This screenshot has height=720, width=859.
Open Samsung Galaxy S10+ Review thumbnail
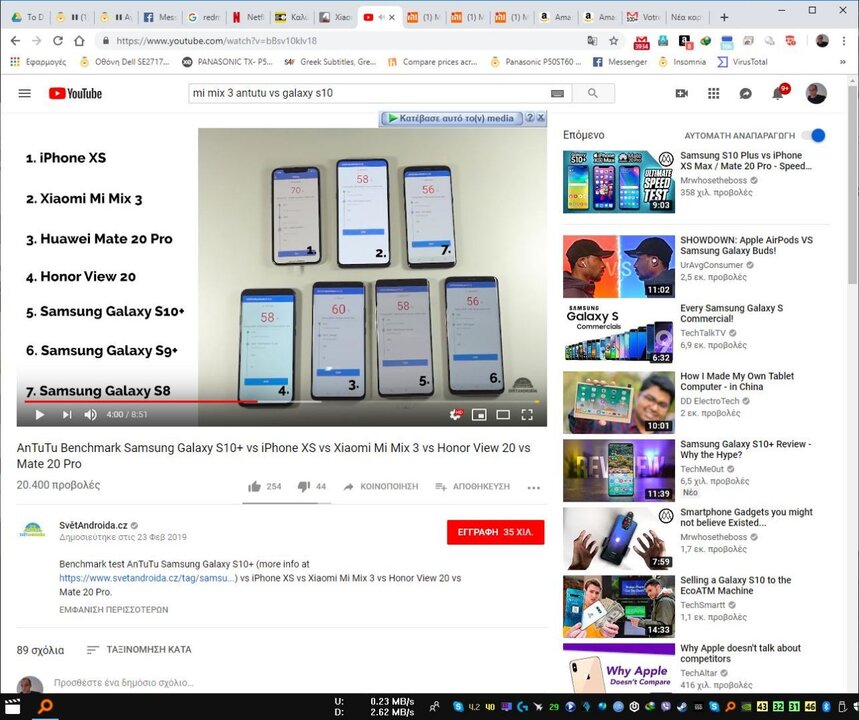[619, 471]
